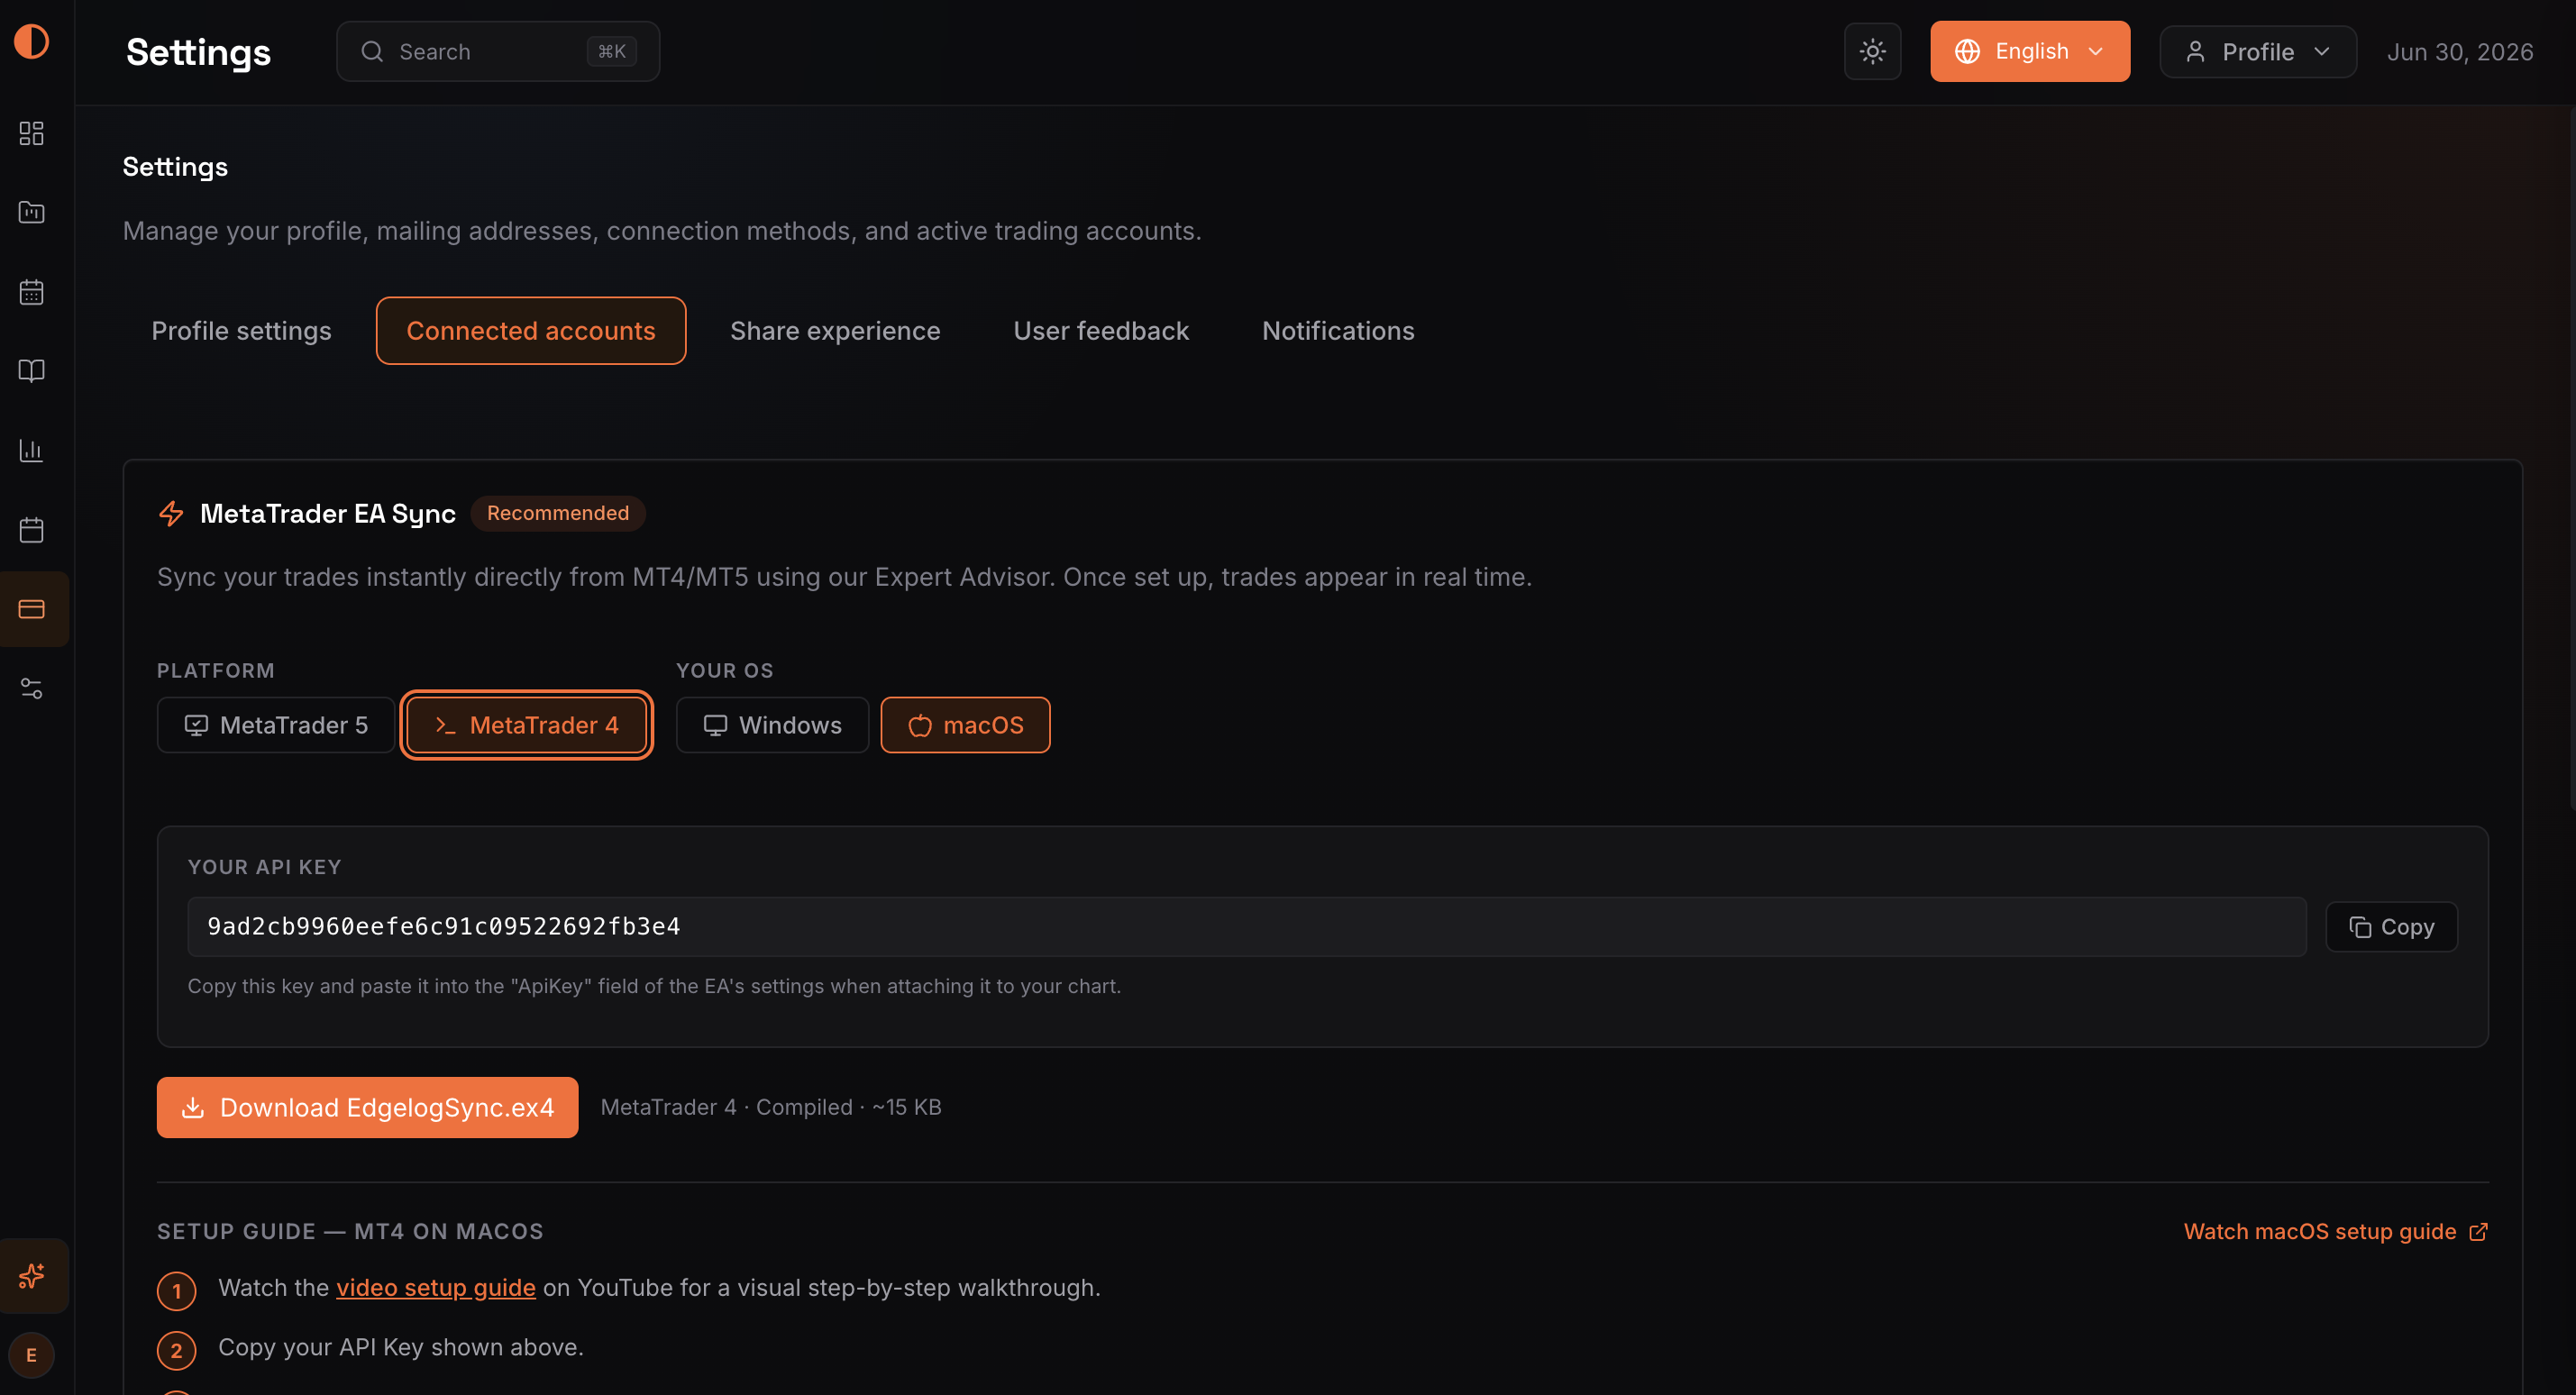Toggle light theme with sun icon
This screenshot has width=2576, height=1395.
[x=1872, y=51]
